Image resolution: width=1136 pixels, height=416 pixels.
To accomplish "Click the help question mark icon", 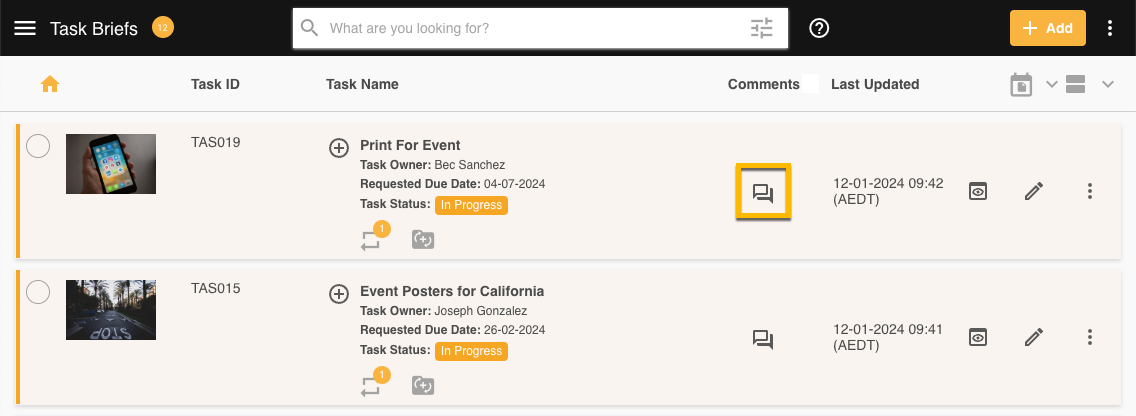I will [819, 28].
